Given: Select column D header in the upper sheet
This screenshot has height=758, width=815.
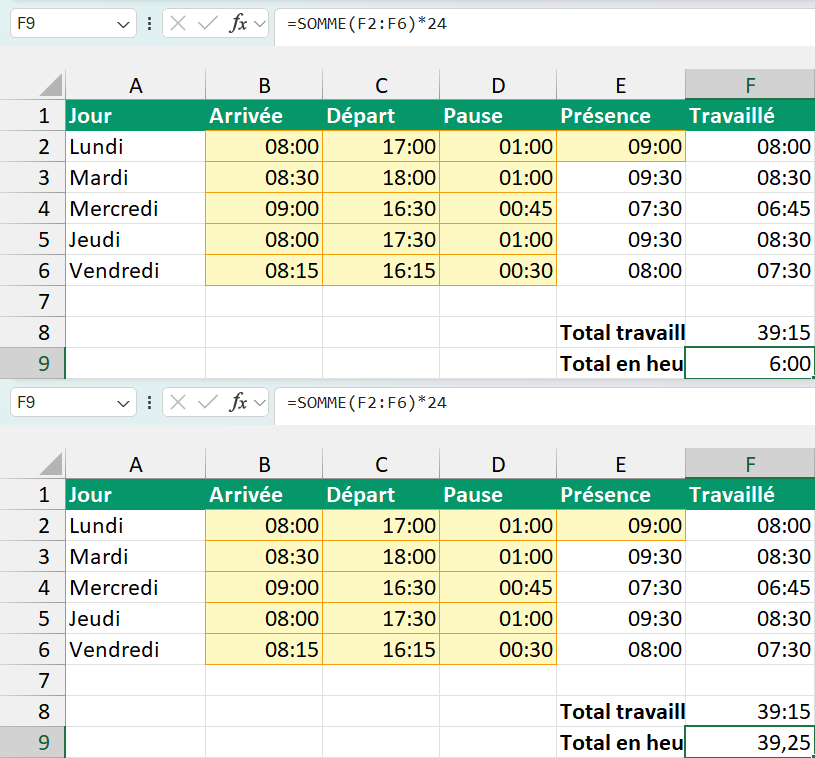Looking at the screenshot, I should pos(498,85).
